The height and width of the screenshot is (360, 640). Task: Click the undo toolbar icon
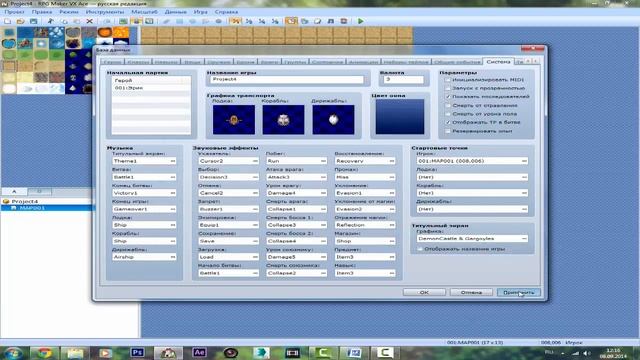click(107, 21)
